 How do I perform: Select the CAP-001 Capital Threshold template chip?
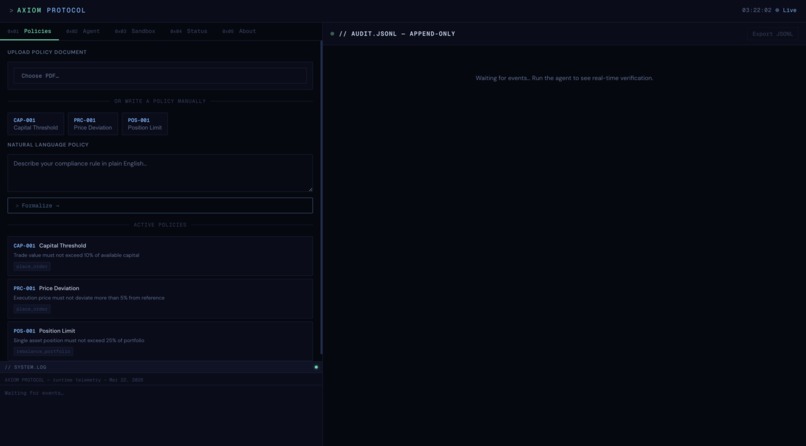[x=35, y=124]
